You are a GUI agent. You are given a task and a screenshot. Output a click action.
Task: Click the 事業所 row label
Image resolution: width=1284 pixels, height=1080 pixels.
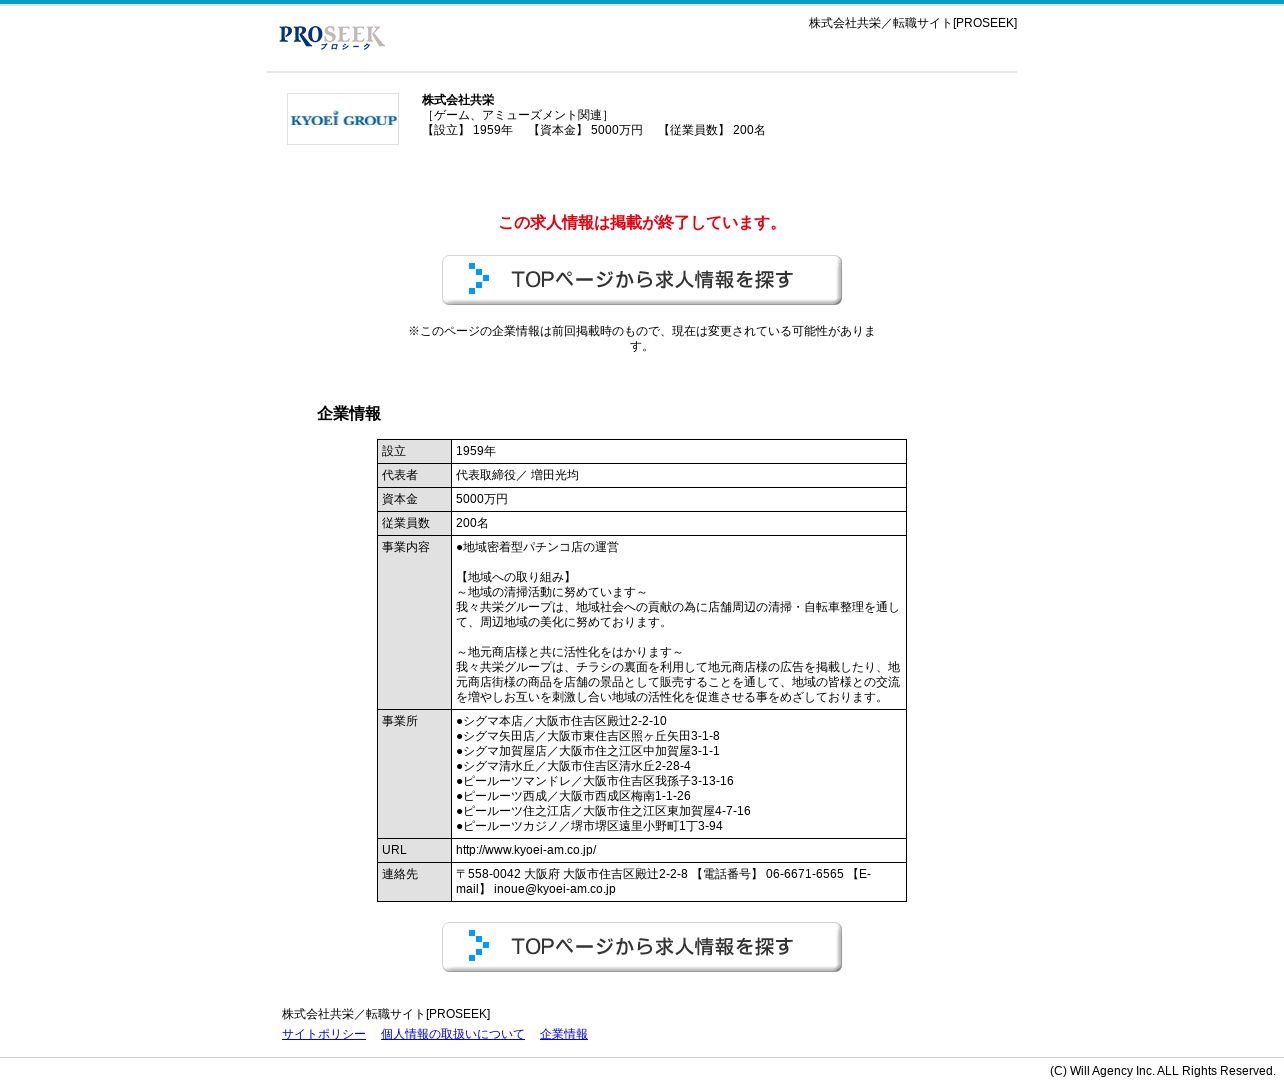coord(415,774)
